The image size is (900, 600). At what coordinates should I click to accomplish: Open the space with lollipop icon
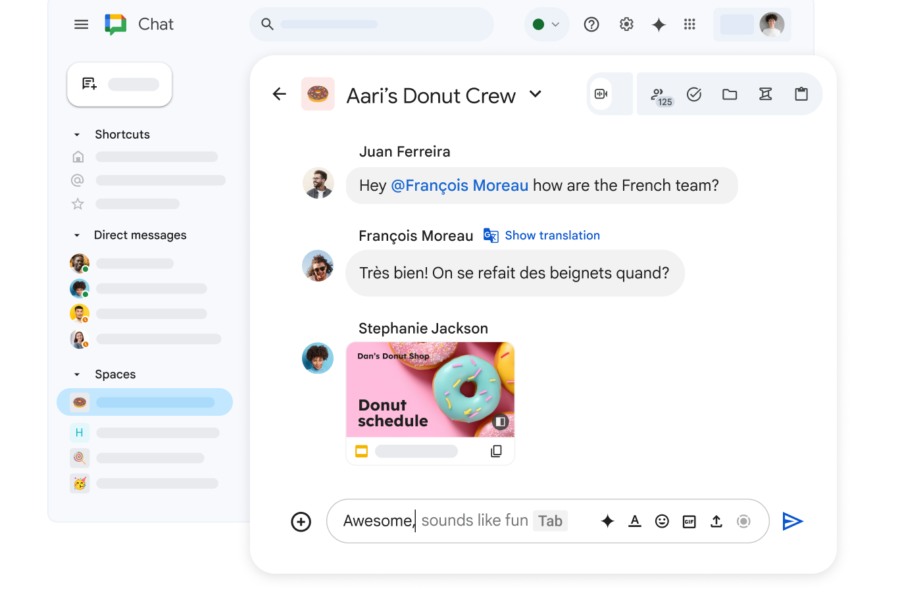(79, 458)
